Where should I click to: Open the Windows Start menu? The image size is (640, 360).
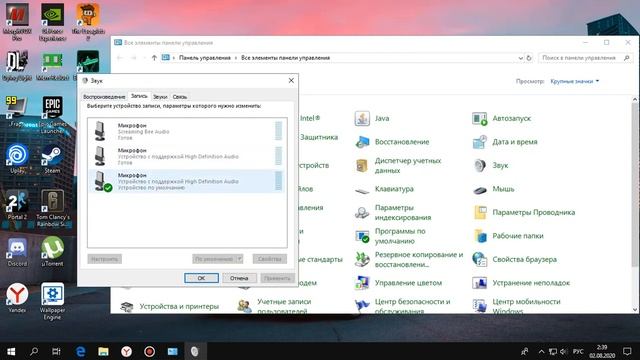click(x=11, y=351)
